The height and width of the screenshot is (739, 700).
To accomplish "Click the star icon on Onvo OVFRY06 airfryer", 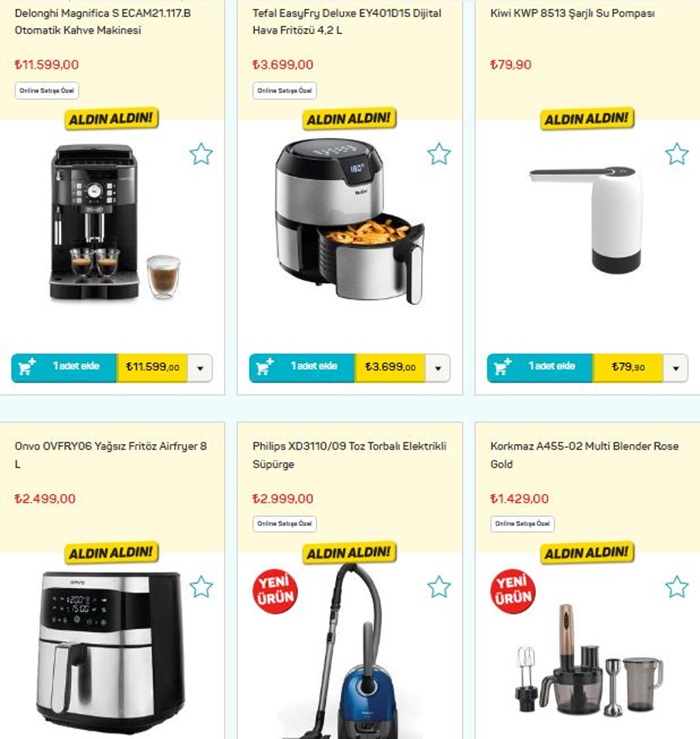I will [x=201, y=587].
